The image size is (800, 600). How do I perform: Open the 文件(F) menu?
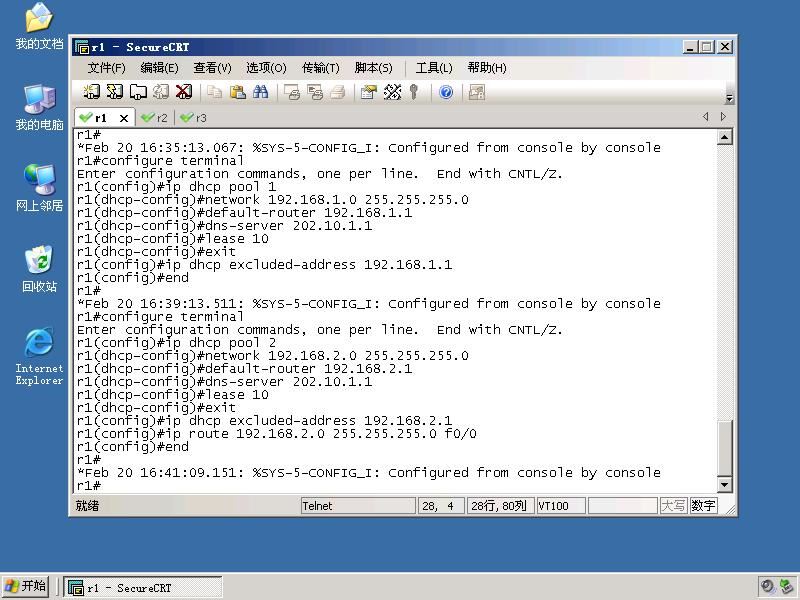pos(106,68)
